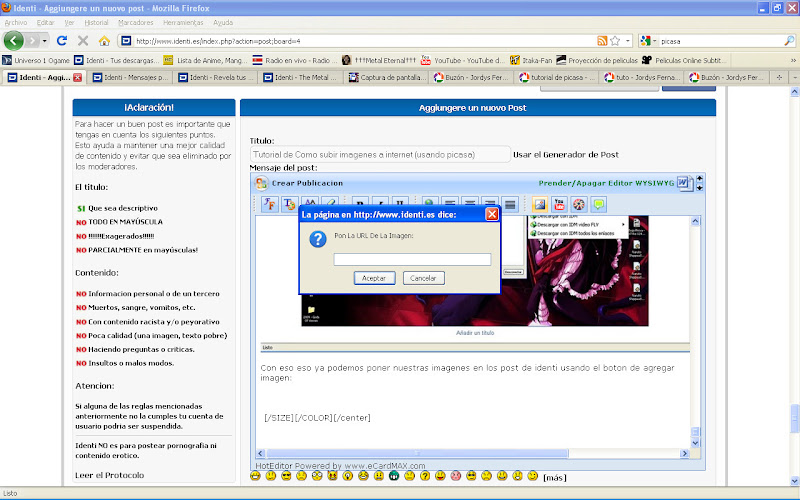
Task: Click the Cancelar button in the dialog
Action: click(x=423, y=278)
